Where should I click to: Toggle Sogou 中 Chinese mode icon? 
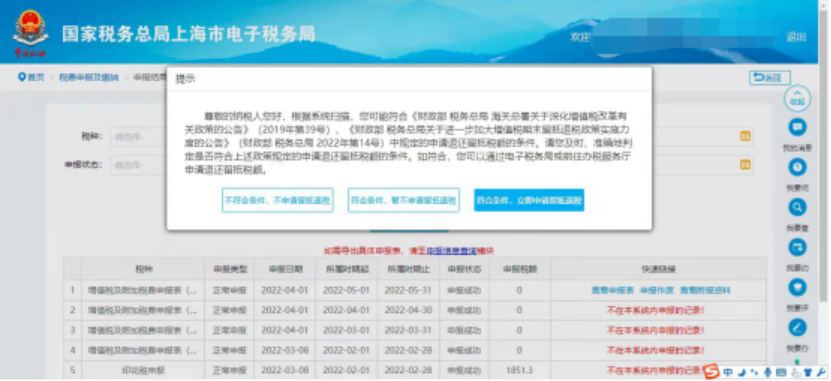[x=728, y=373]
